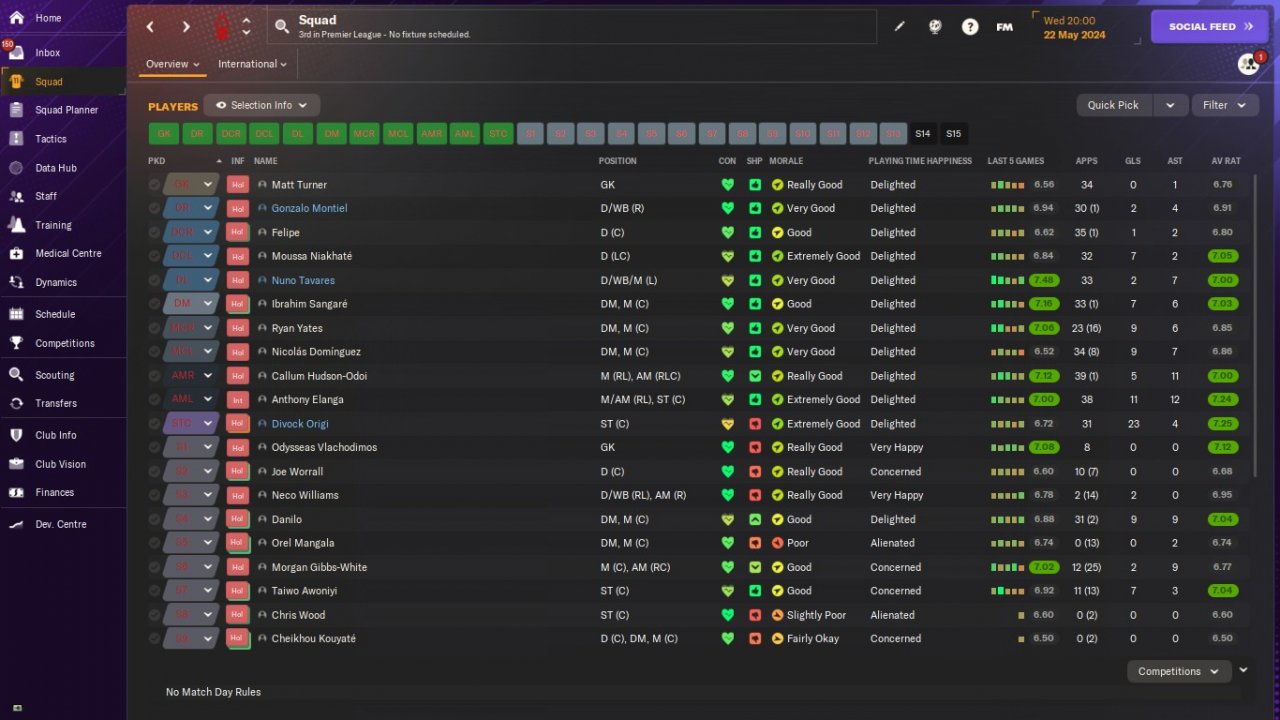Open Gonzalo Montiel's player profile link
Image resolution: width=1280 pixels, height=720 pixels.
click(x=309, y=209)
